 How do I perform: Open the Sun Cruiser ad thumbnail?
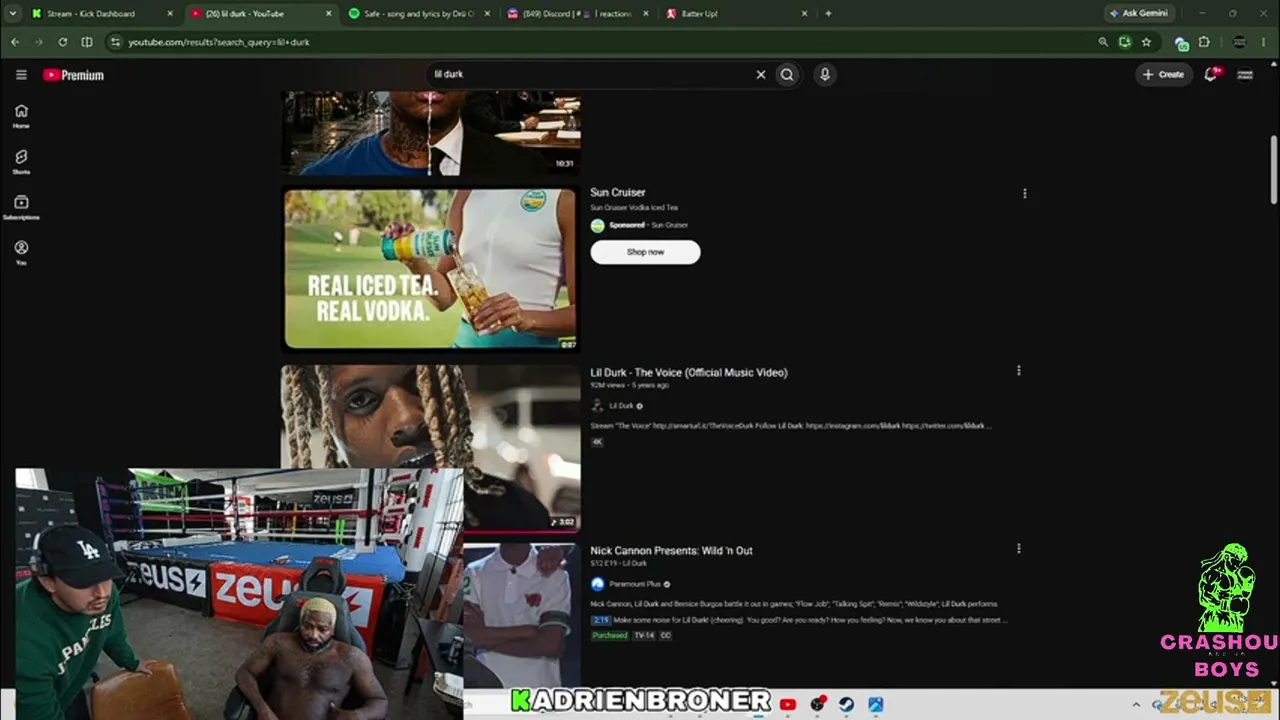coord(430,269)
